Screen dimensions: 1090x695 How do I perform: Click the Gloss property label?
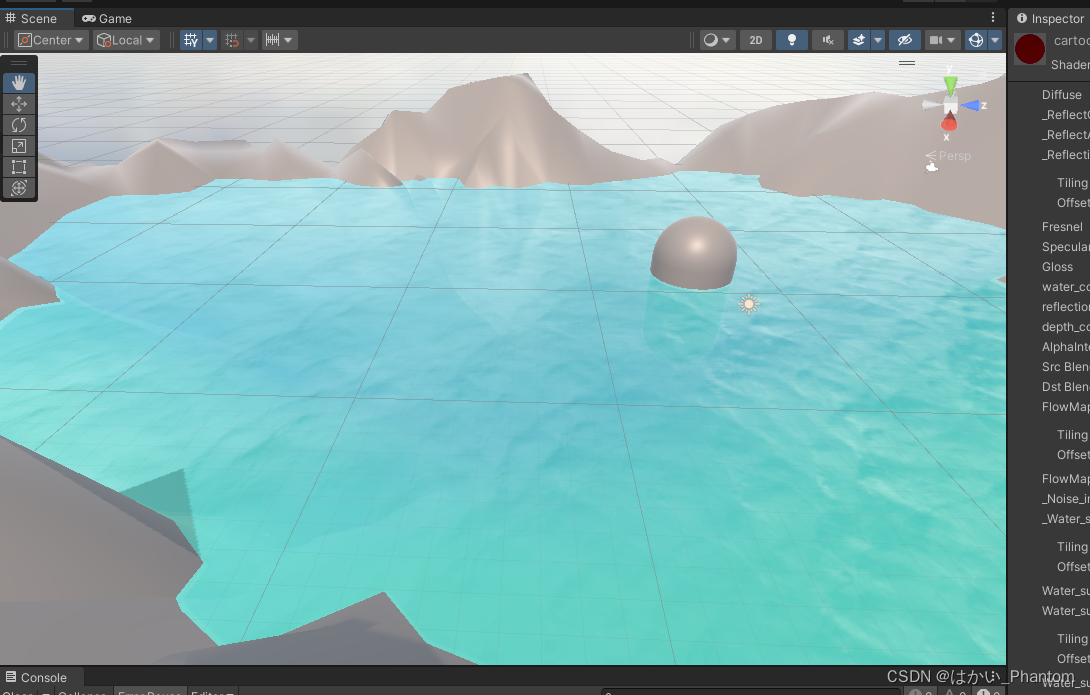pos(1057,267)
